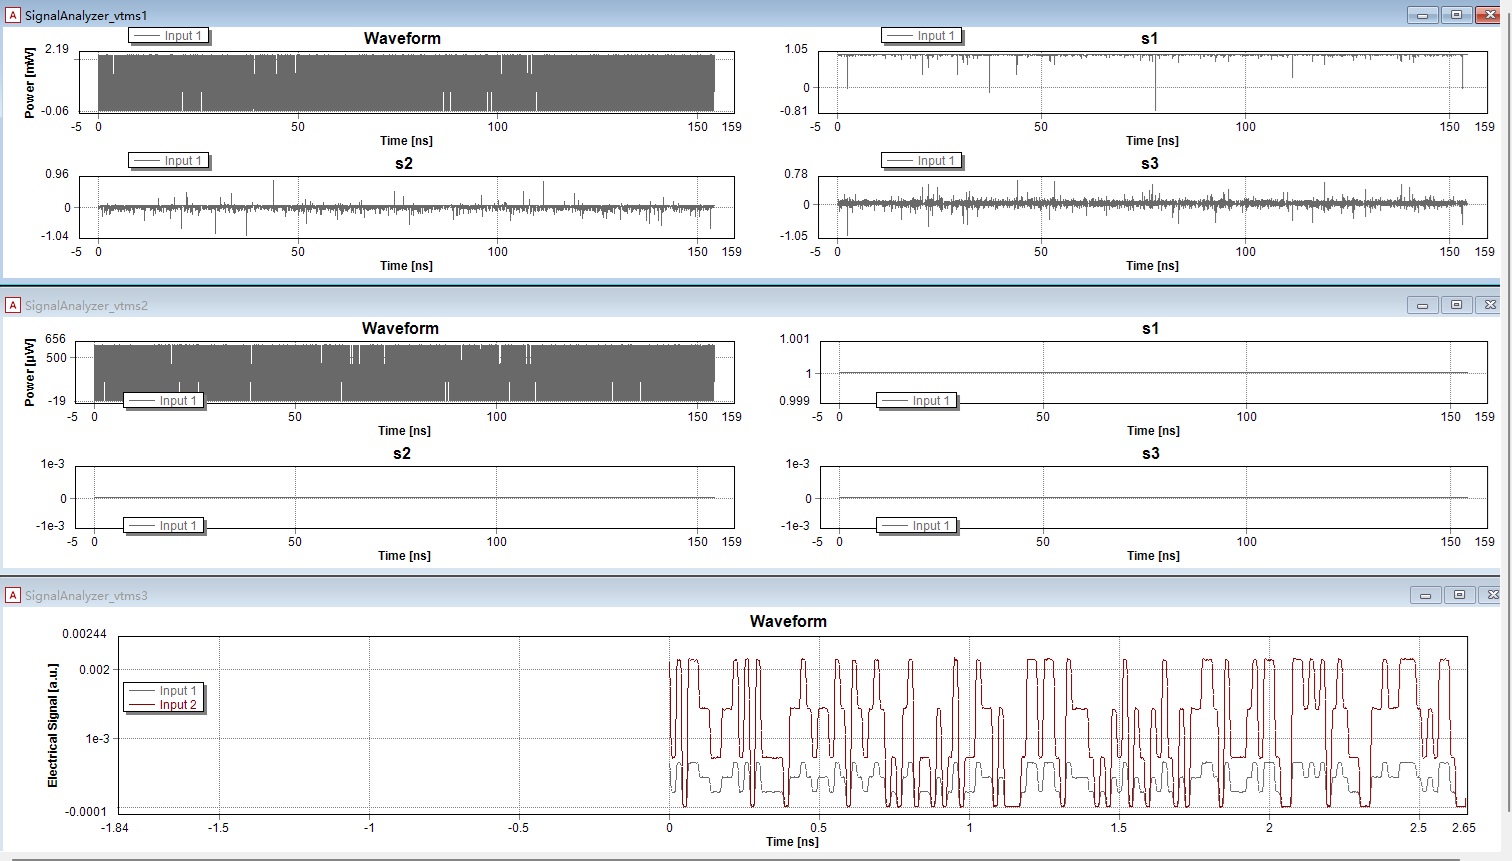This screenshot has height=861, width=1512.
Task: Click the dark red Input 2 line swatch
Action: pyautogui.click(x=143, y=705)
